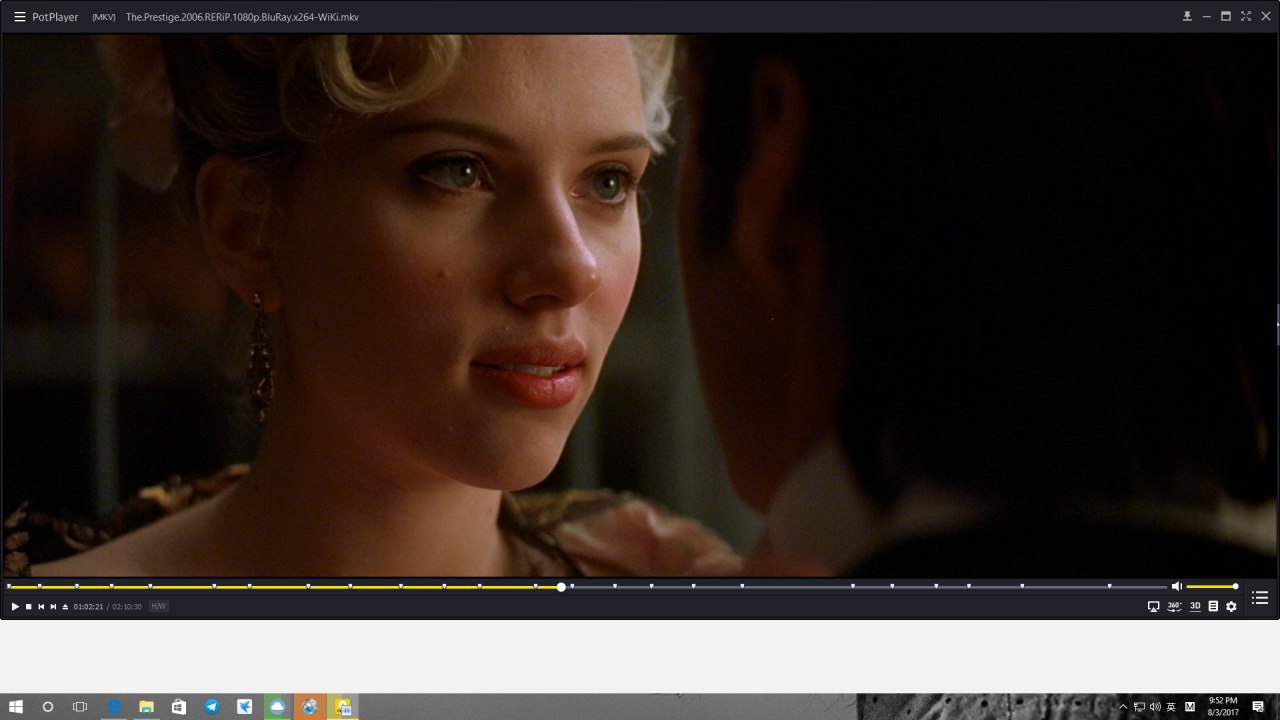The image size is (1280, 720).
Task: Show hidden system tray icons
Action: click(x=1122, y=707)
